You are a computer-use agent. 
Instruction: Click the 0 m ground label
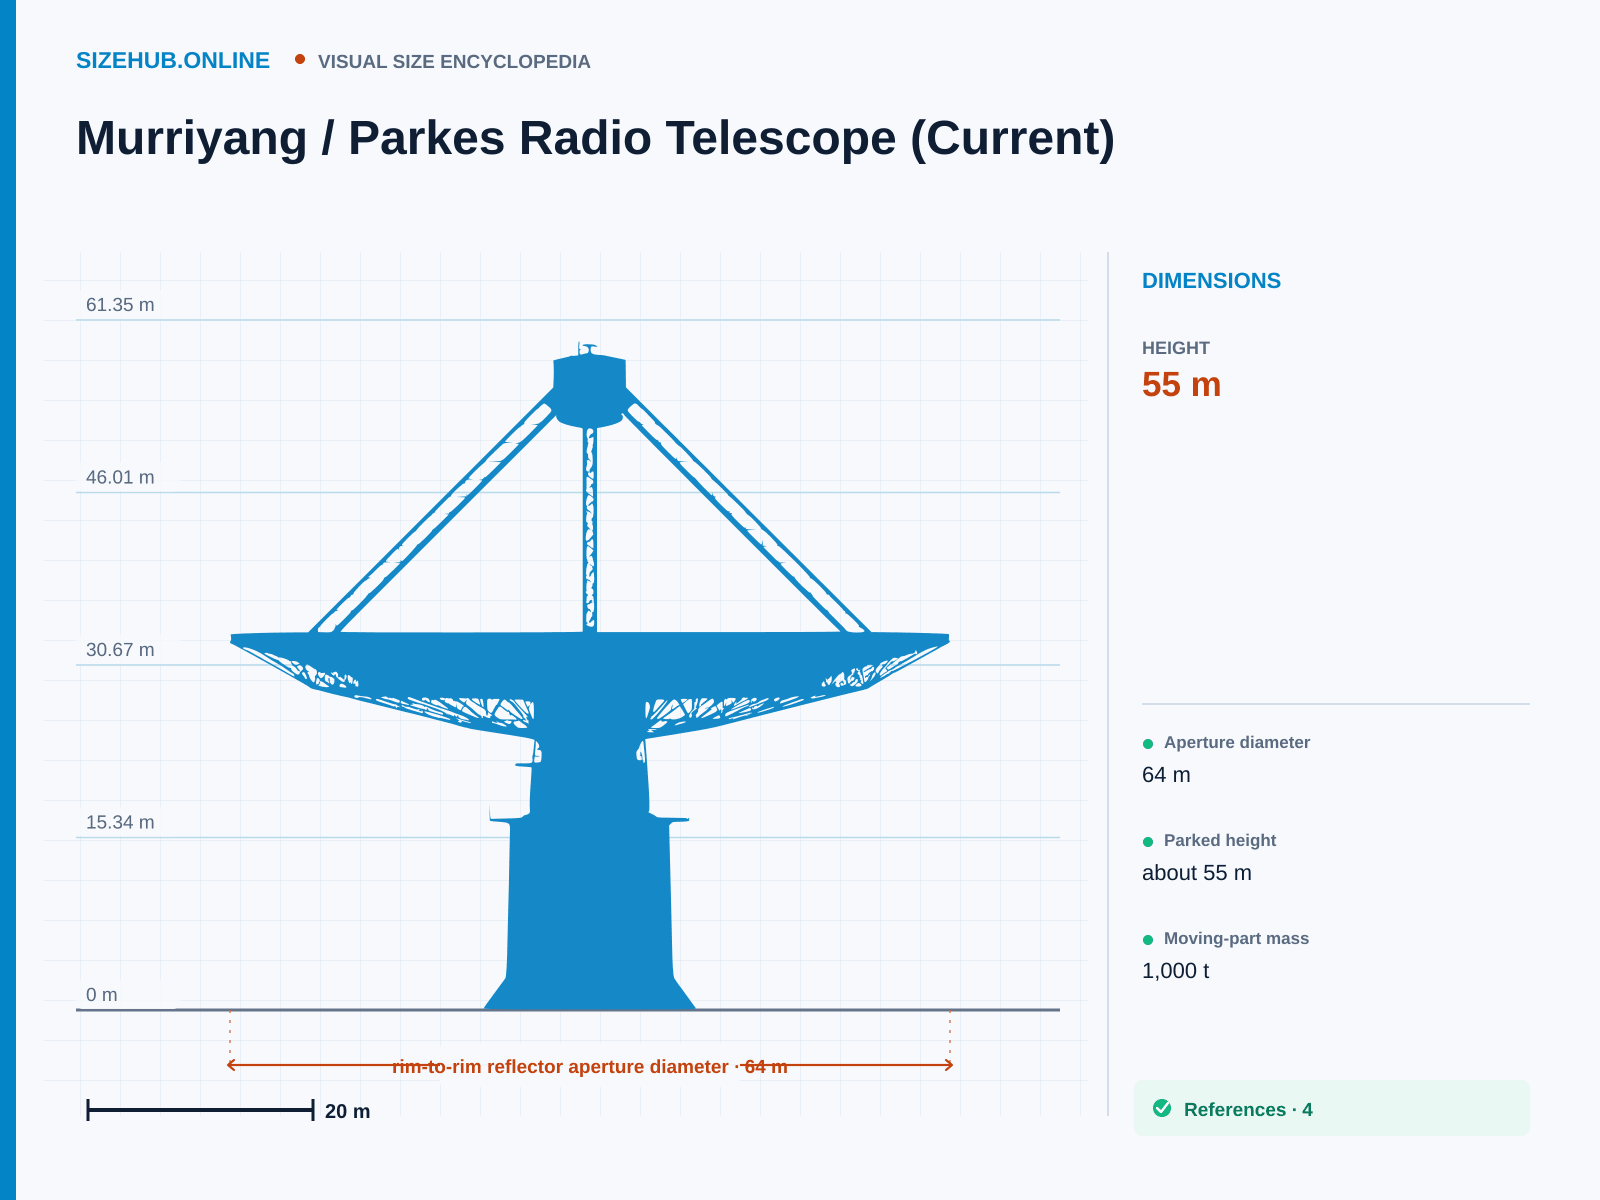click(102, 995)
